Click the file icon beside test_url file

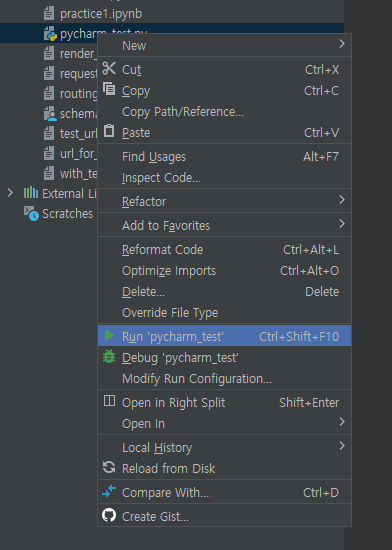tap(49, 133)
